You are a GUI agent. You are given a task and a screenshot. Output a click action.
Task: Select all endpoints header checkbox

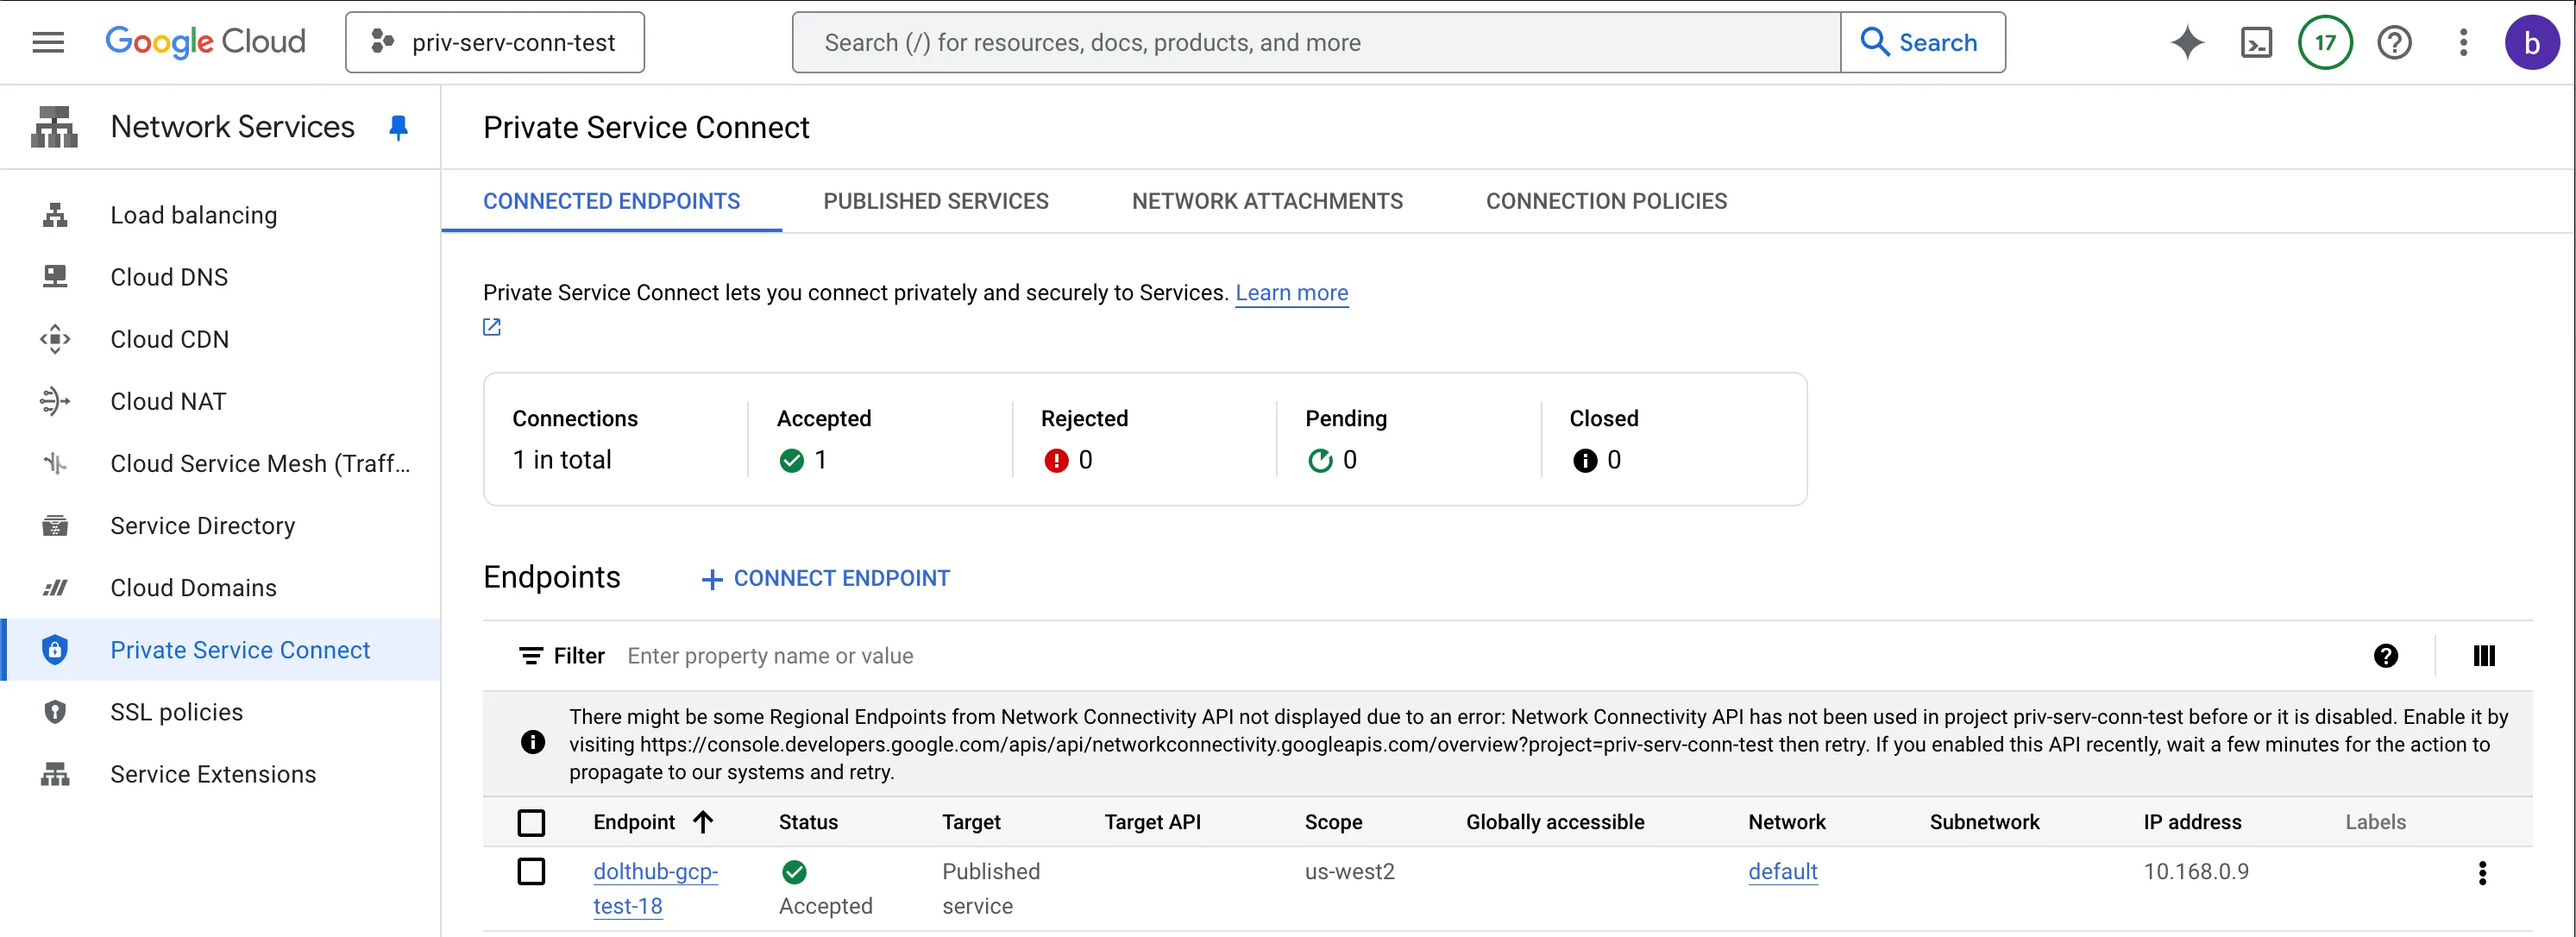pyautogui.click(x=531, y=822)
